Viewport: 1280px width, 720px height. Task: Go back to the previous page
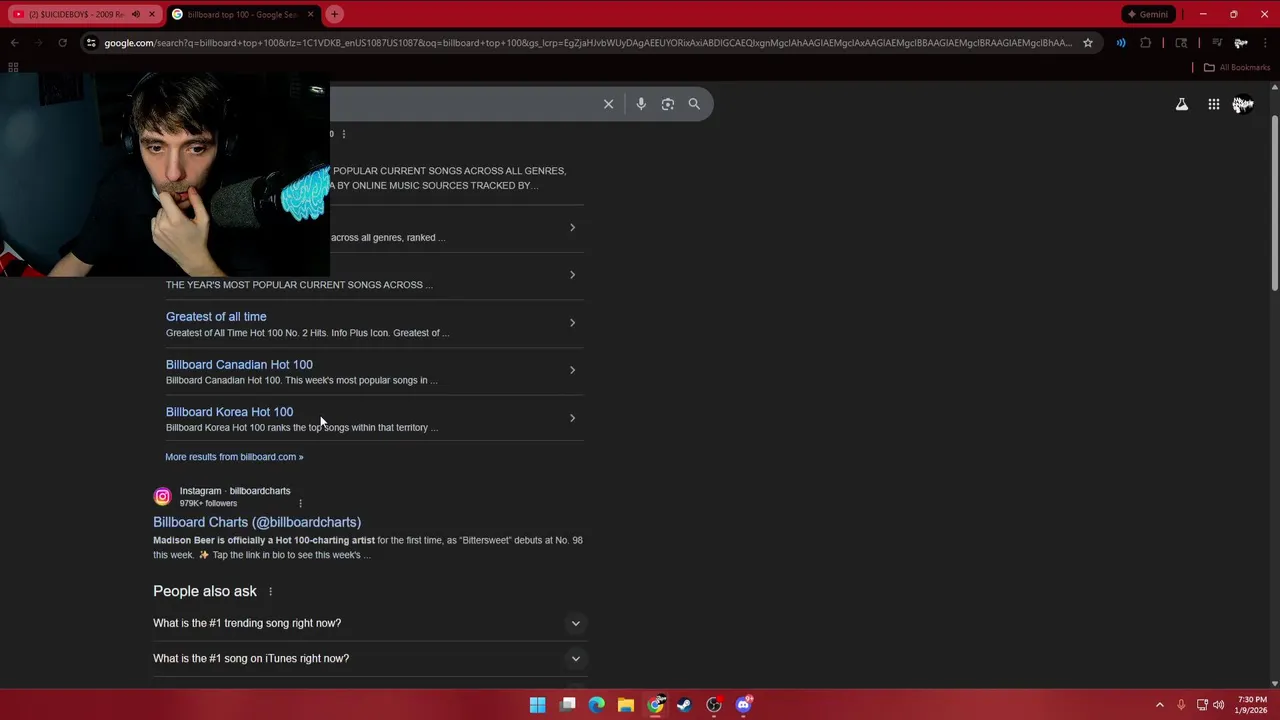pyautogui.click(x=14, y=43)
